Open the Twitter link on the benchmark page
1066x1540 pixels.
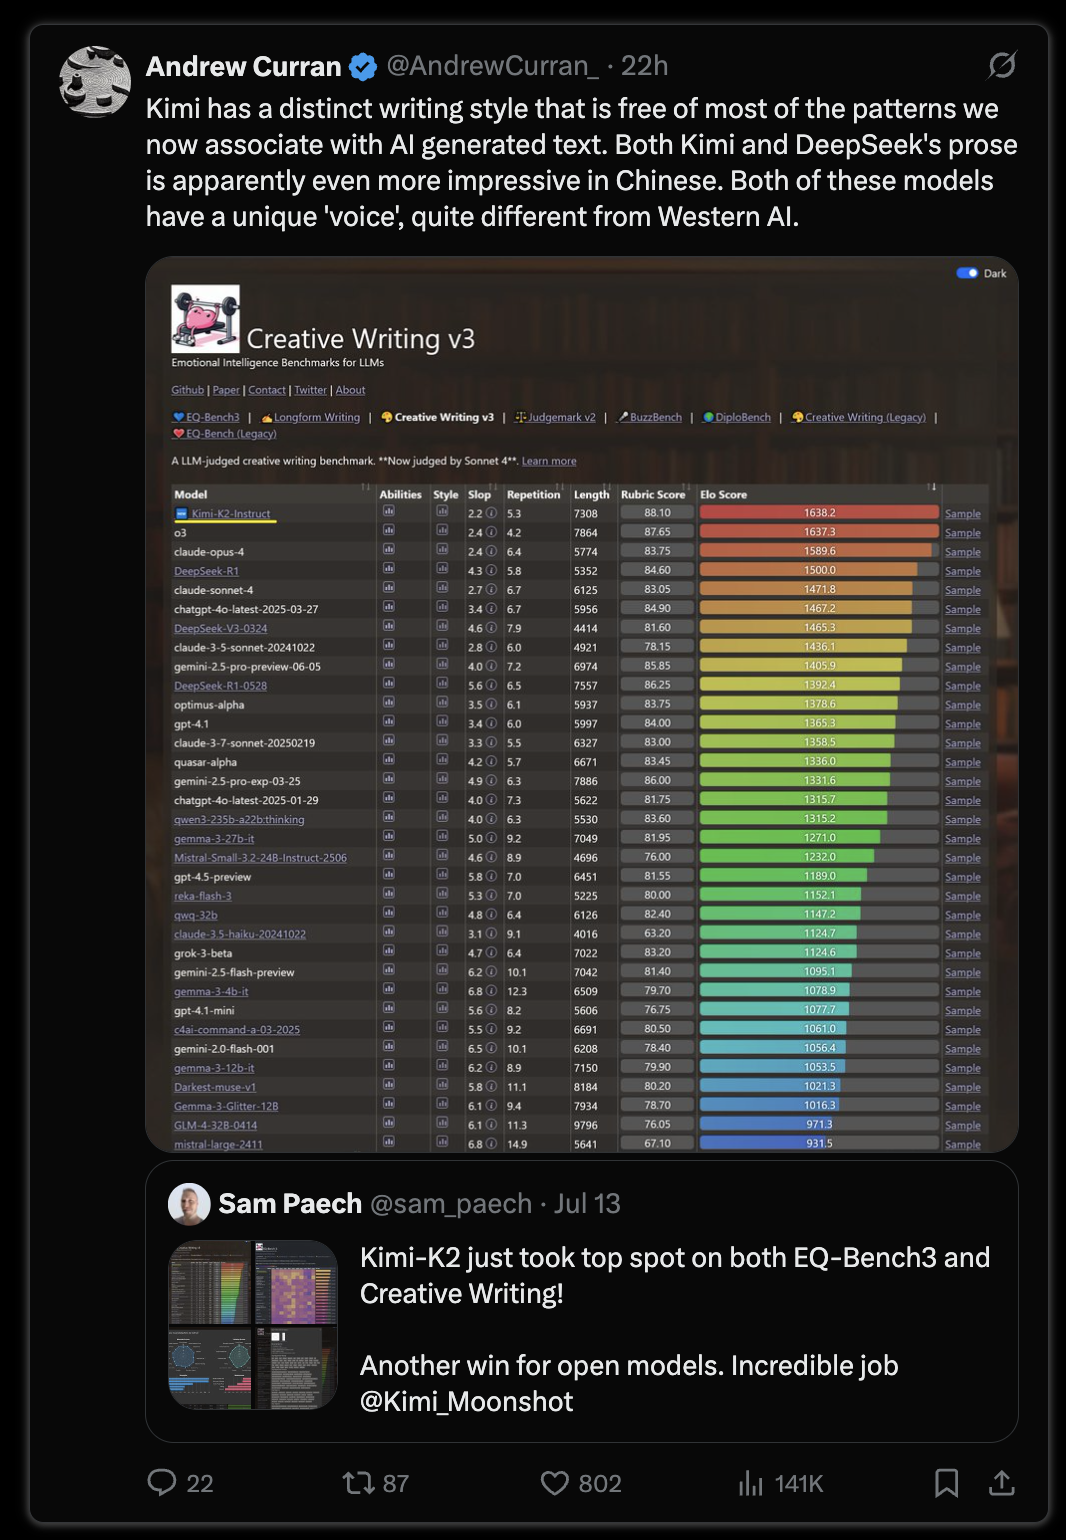[310, 390]
